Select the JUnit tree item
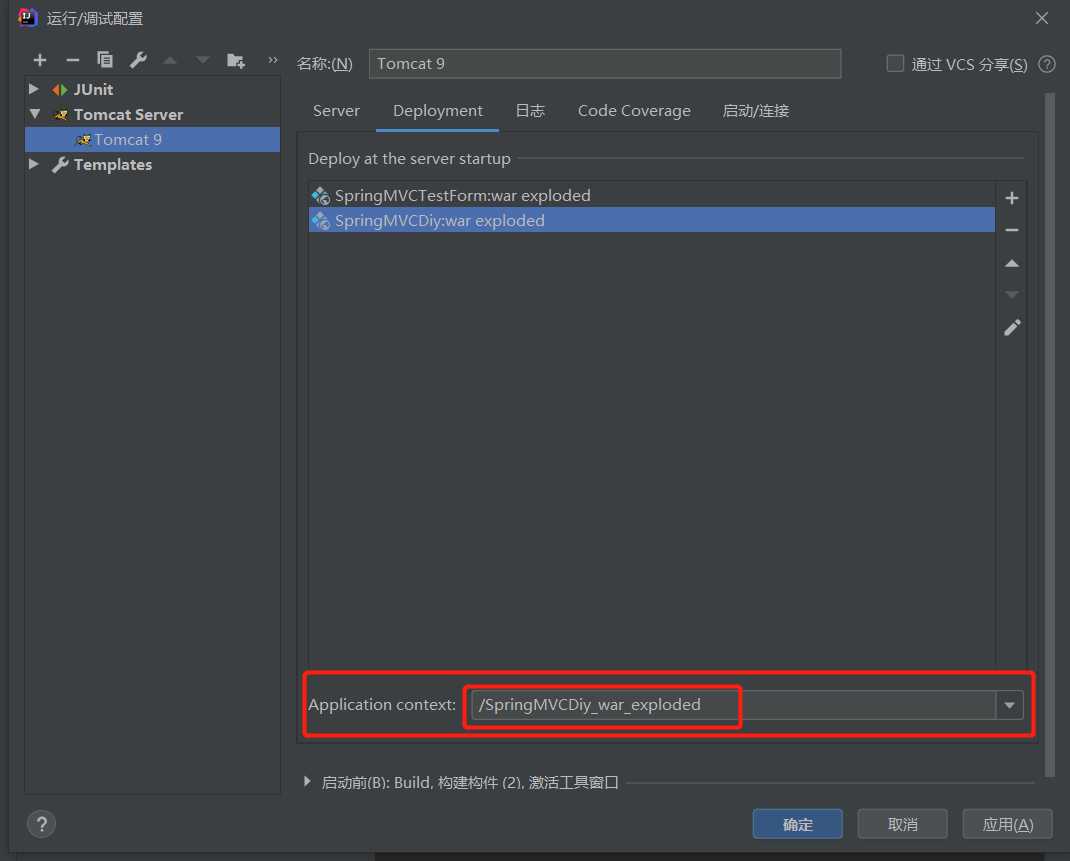Viewport: 1070px width, 861px height. point(152,89)
